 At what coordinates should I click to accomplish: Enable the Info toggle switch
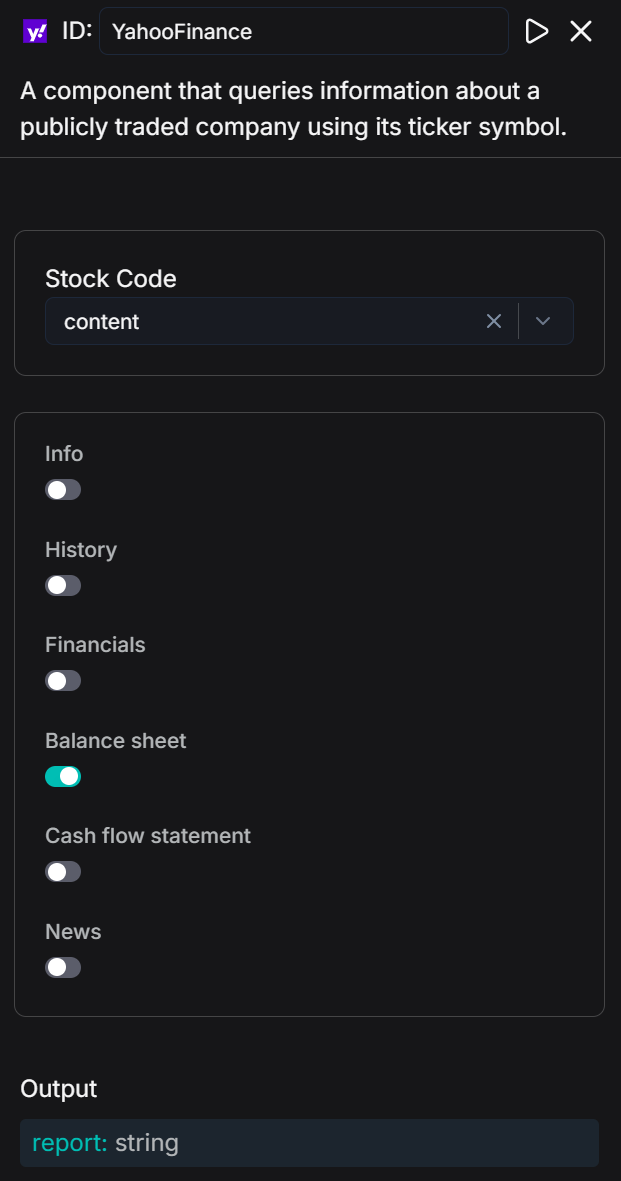click(x=63, y=490)
